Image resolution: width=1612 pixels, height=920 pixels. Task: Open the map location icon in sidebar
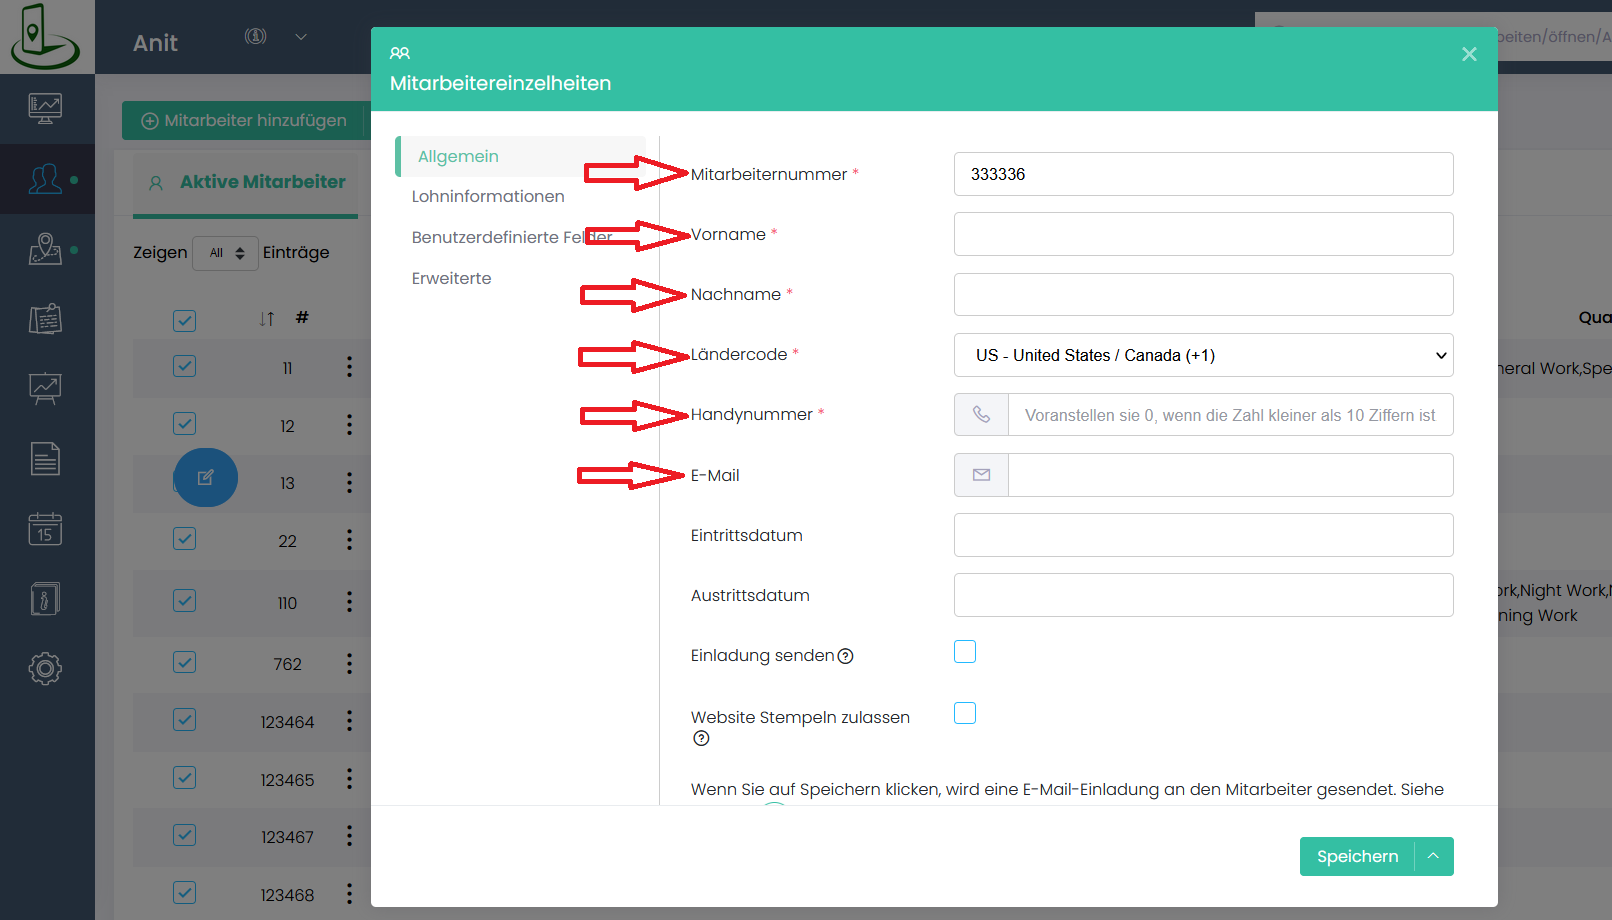(x=45, y=249)
